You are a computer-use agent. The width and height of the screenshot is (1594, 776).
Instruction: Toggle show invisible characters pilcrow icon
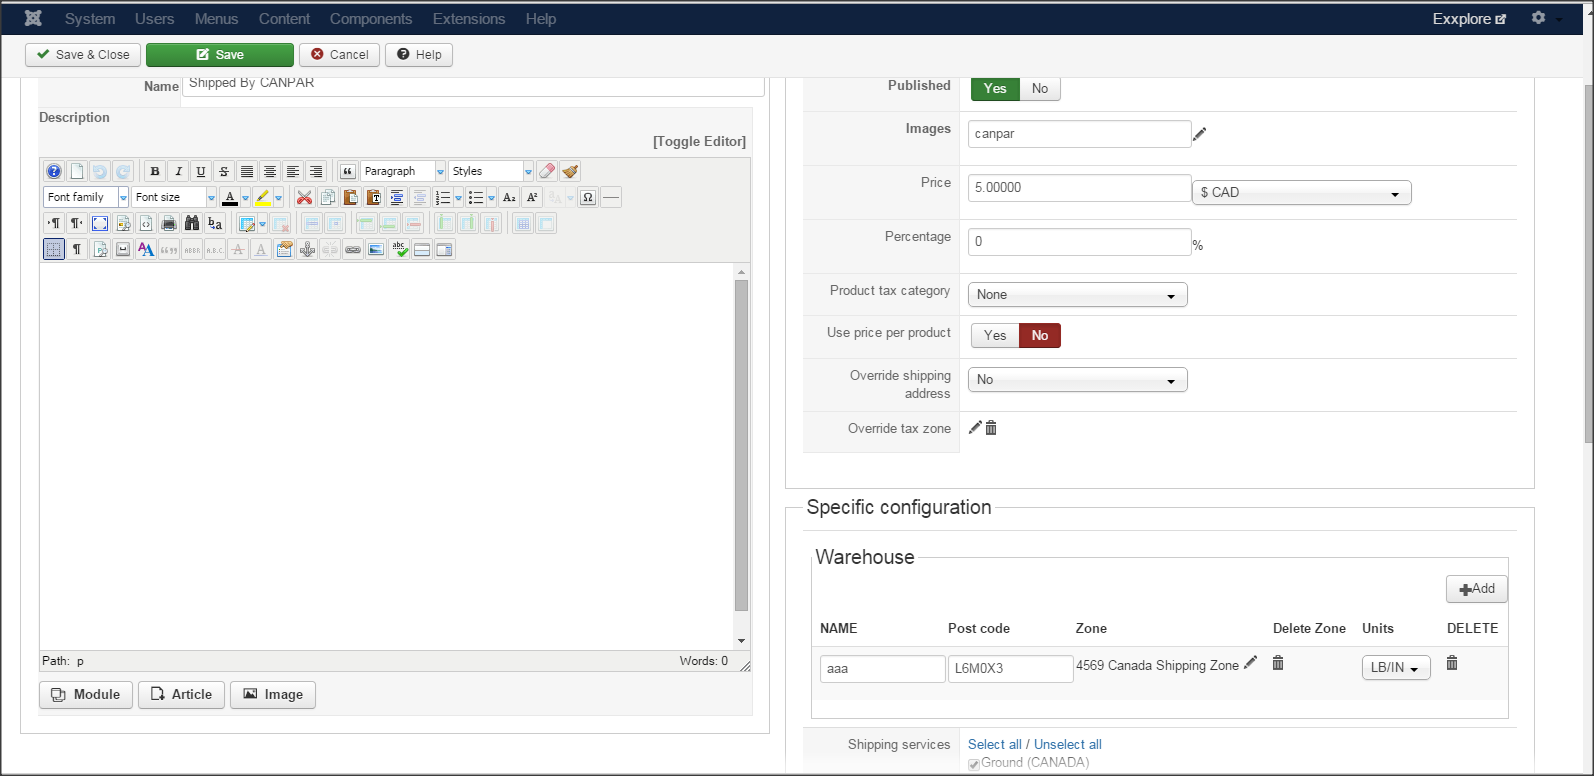(x=77, y=249)
